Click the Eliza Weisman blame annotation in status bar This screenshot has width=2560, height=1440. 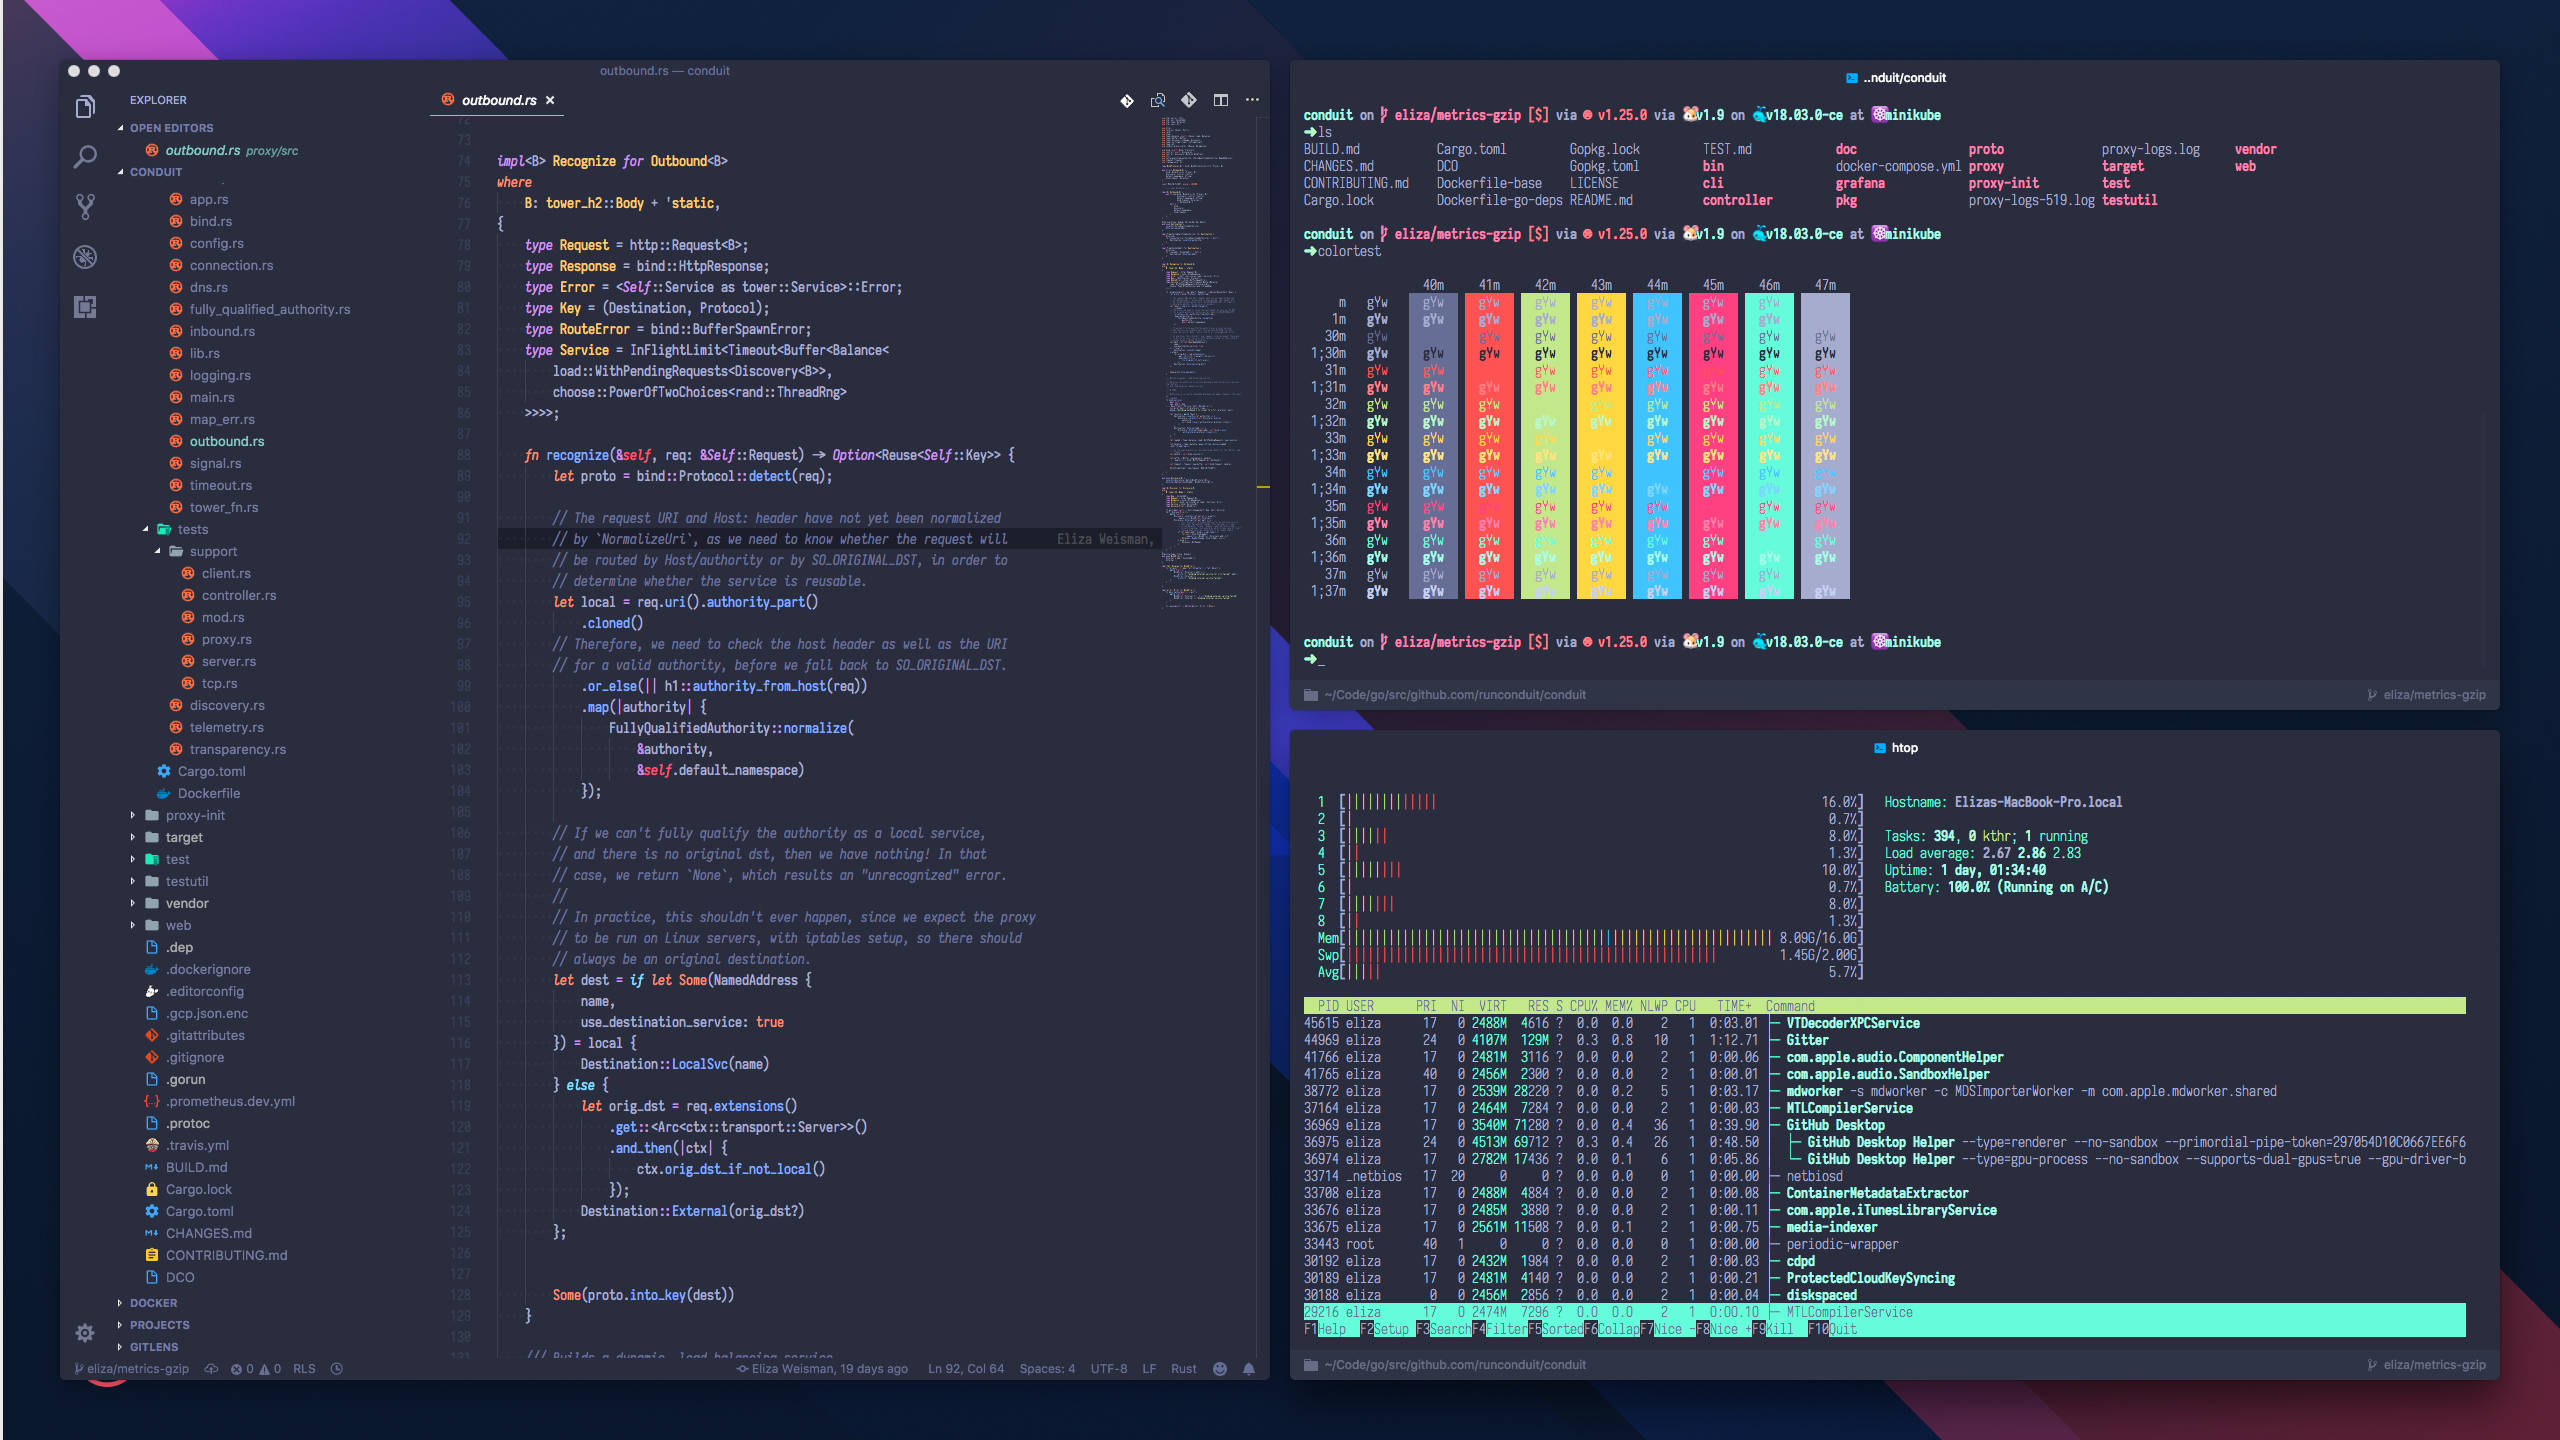[x=822, y=1369]
